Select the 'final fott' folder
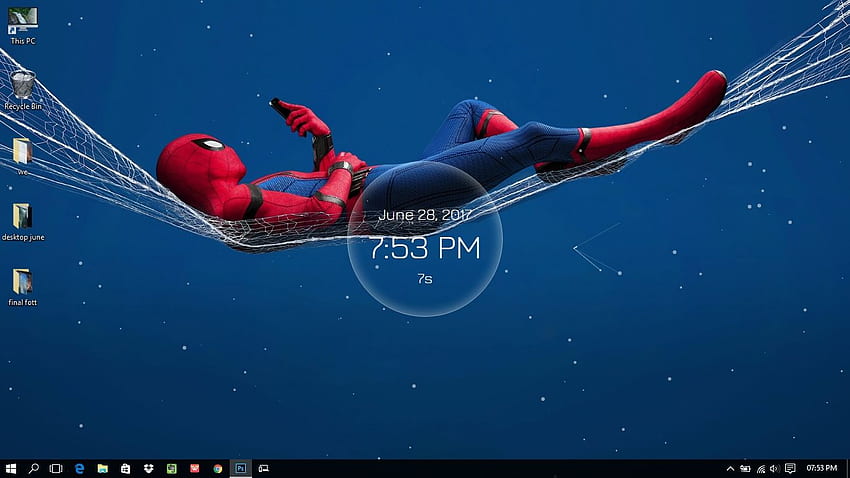 [x=23, y=287]
